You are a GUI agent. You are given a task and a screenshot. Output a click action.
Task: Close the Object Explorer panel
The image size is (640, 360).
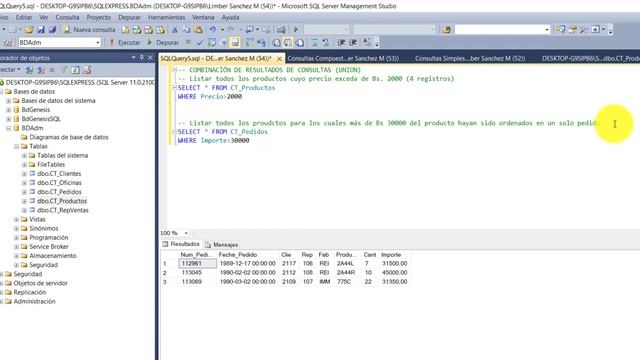point(150,58)
